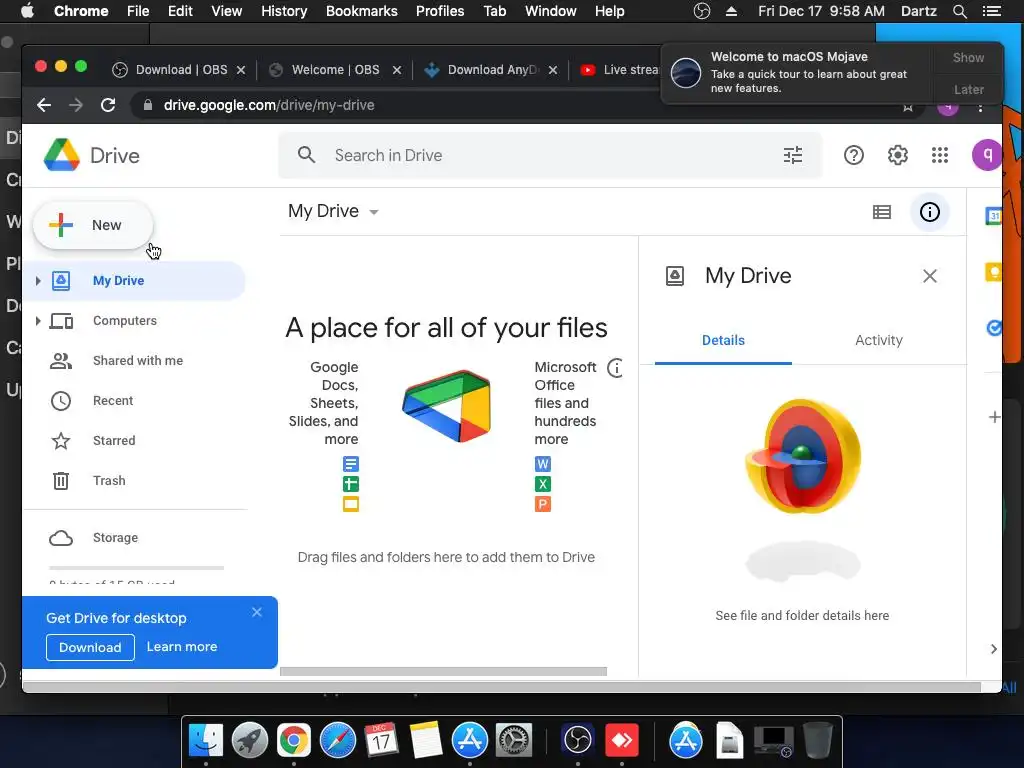Open Google Drive logo home link

[x=92, y=155]
